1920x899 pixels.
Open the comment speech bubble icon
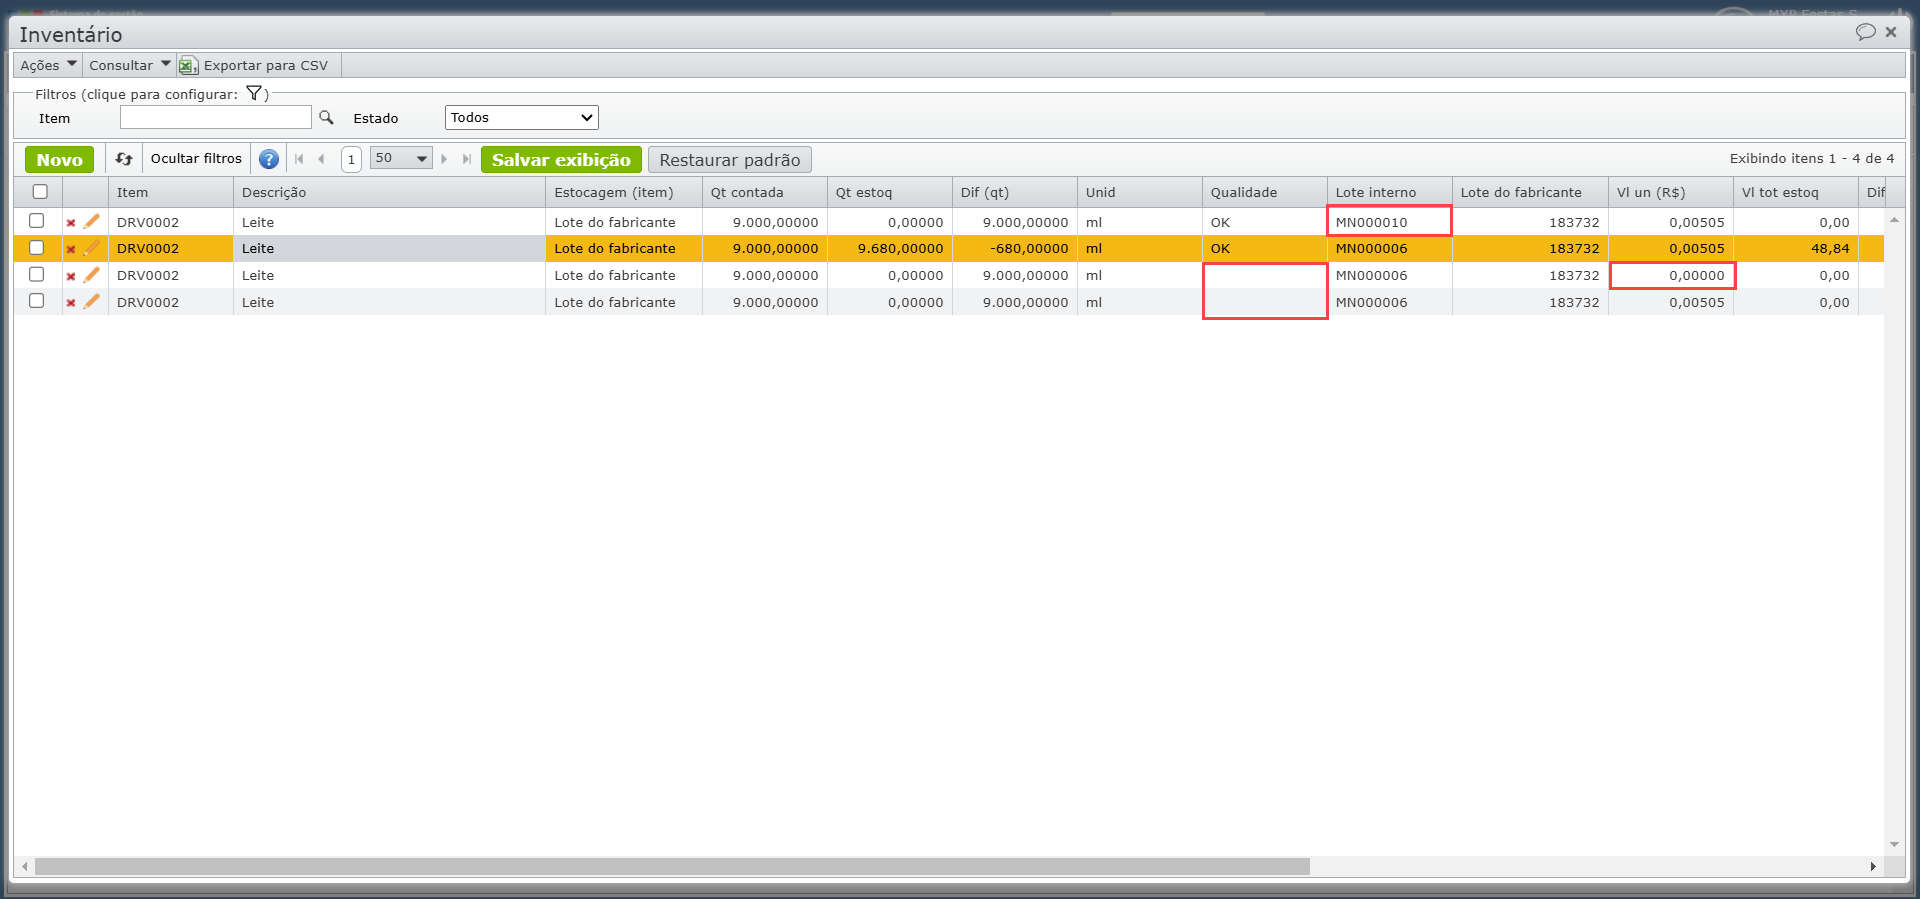(1865, 32)
